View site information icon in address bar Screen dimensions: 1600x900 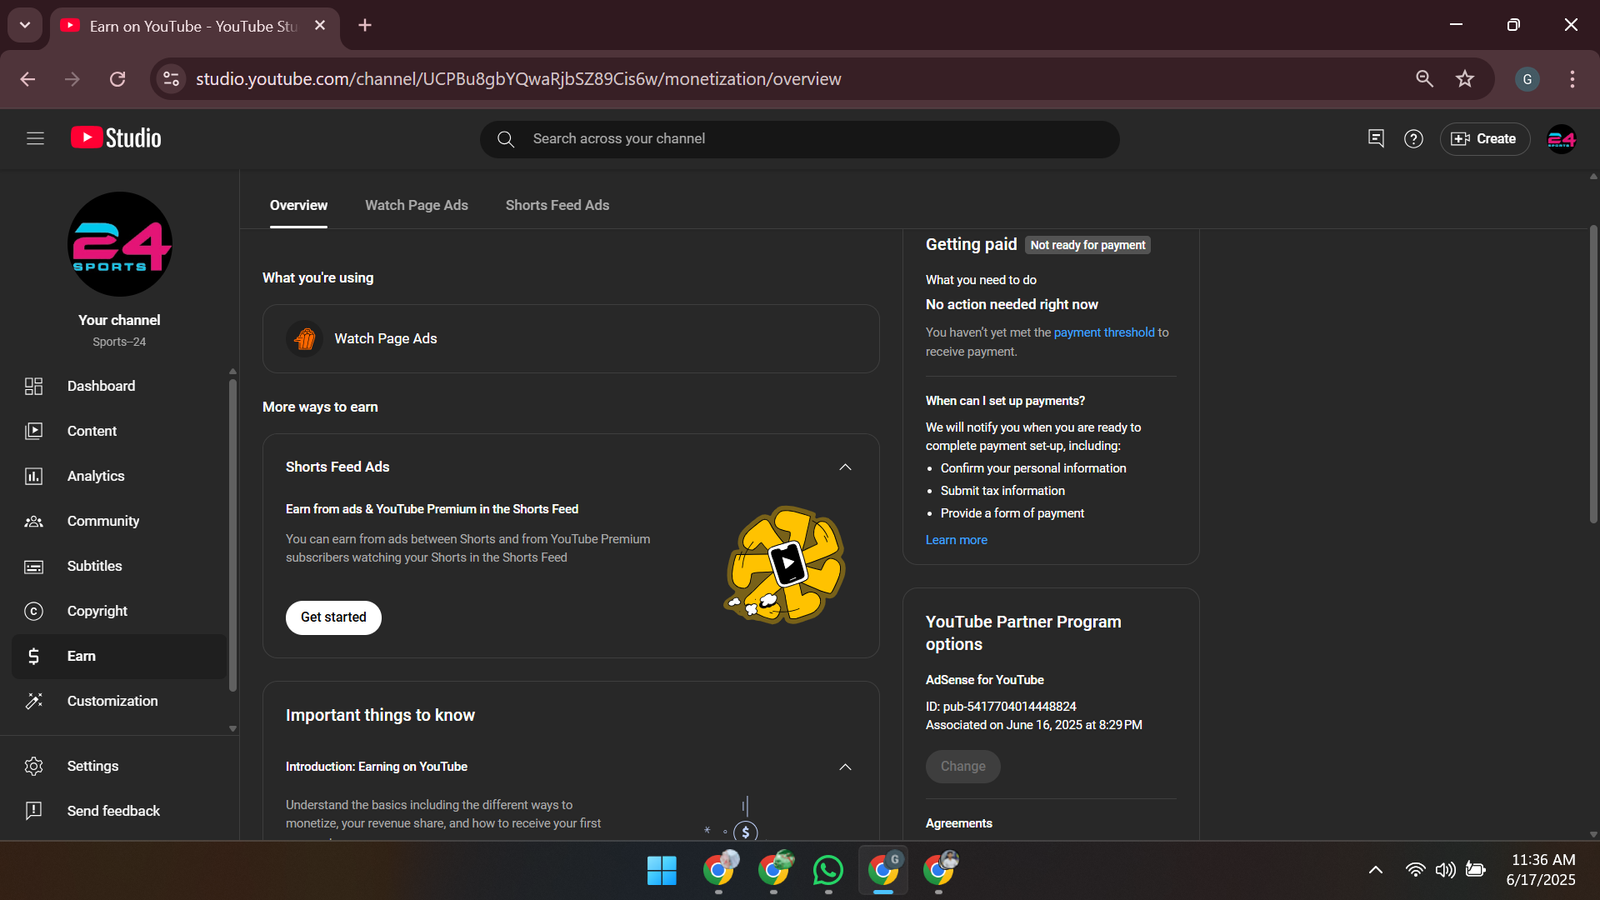pos(172,79)
